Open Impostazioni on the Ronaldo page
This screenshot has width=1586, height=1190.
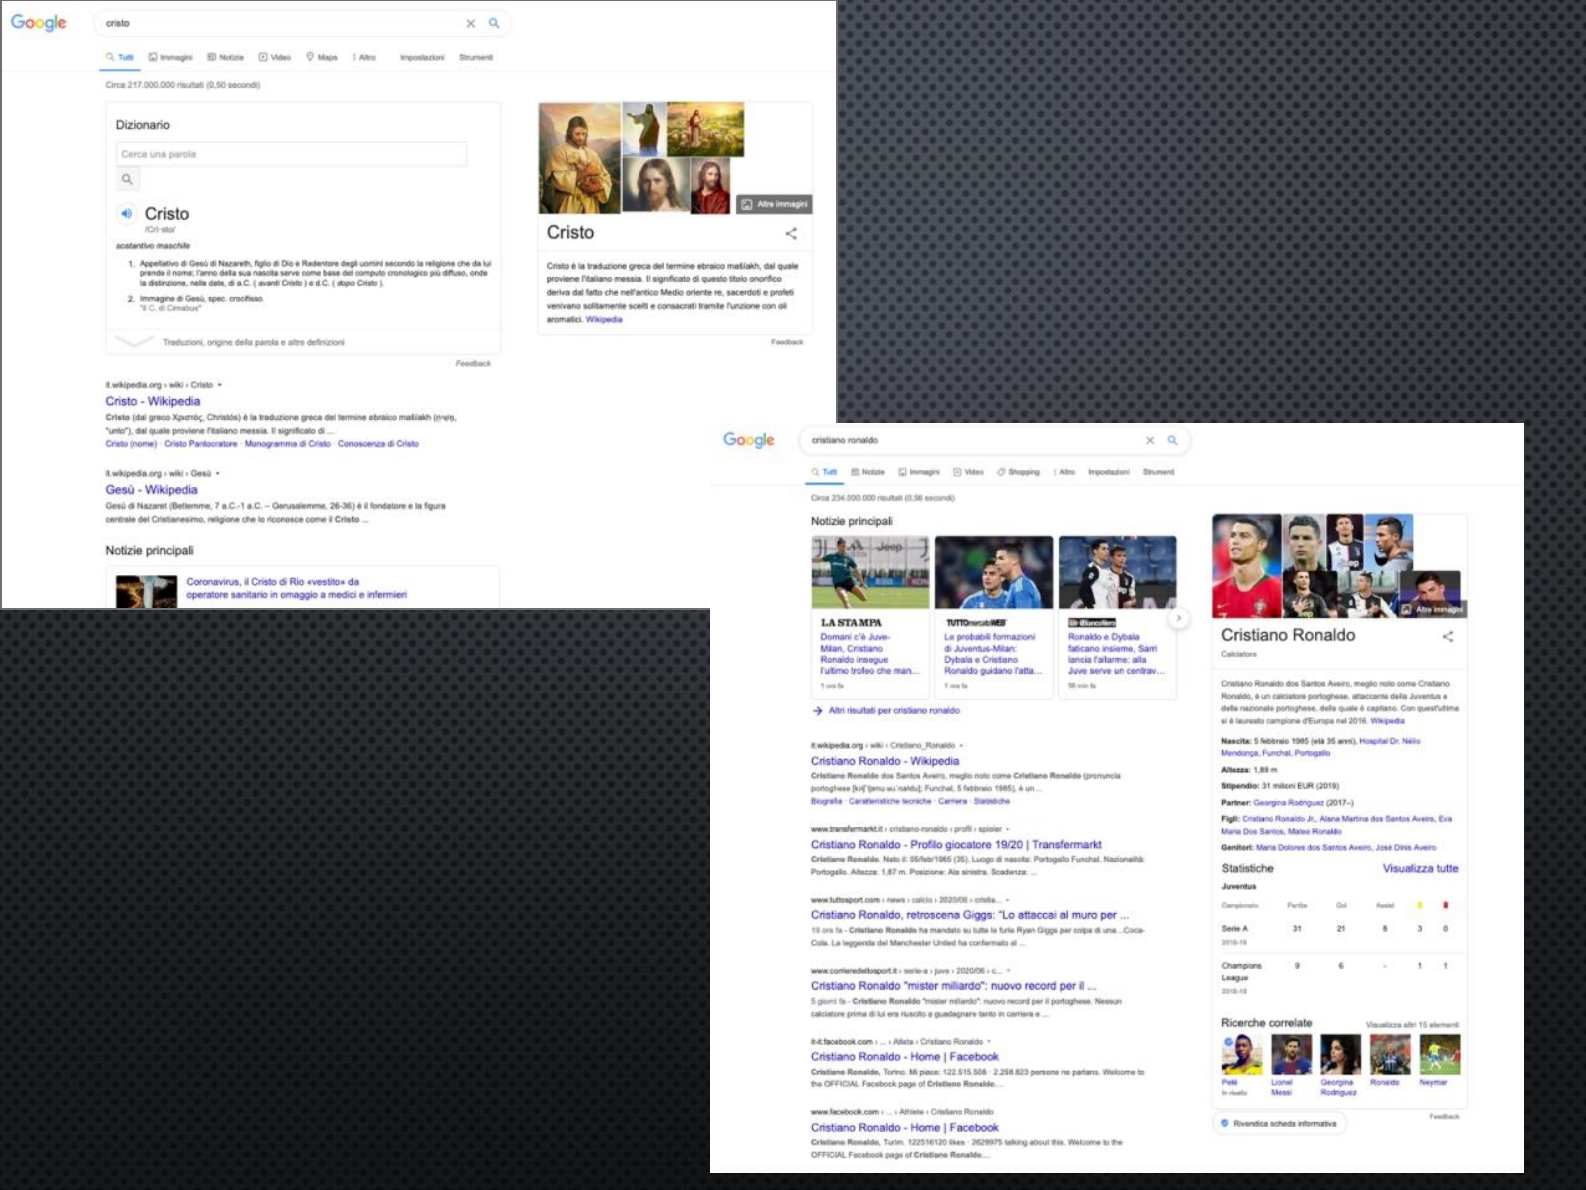tap(1109, 472)
